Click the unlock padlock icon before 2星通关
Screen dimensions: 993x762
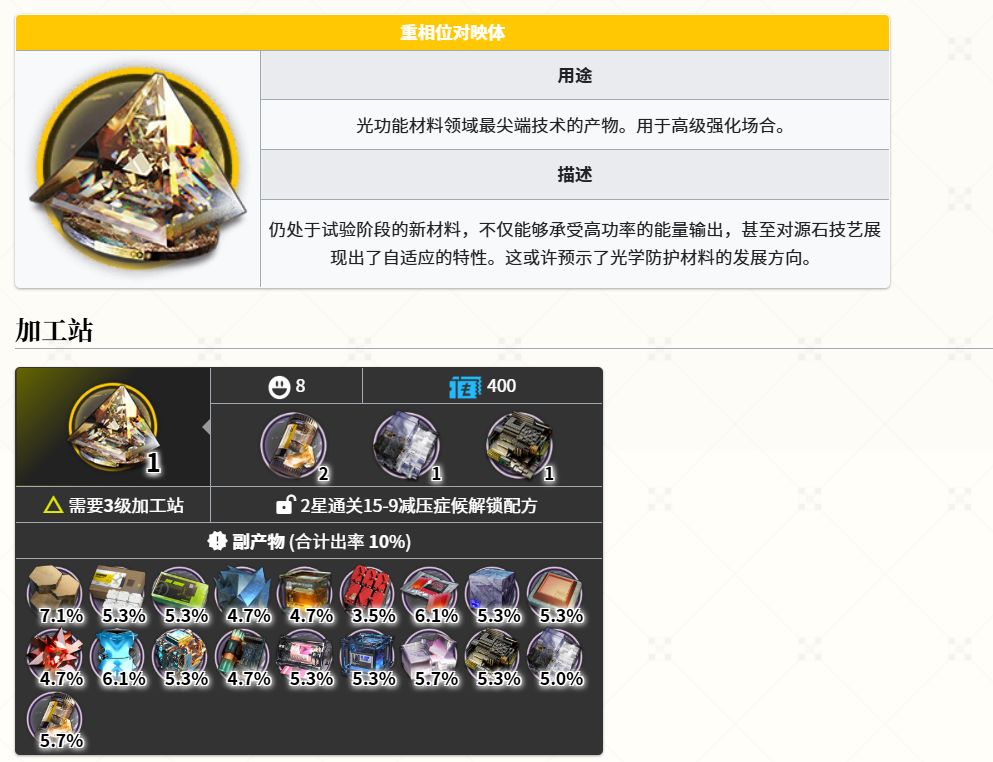coord(285,504)
